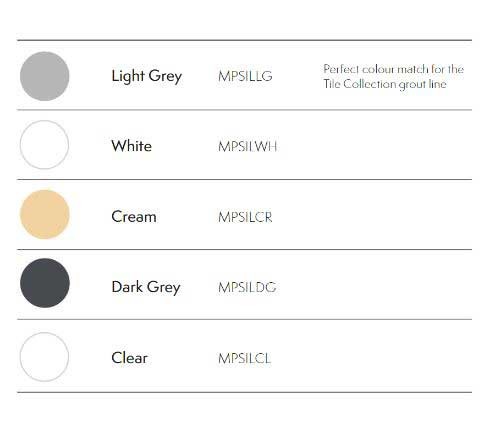Click the Cream colour name

pyautogui.click(x=134, y=217)
